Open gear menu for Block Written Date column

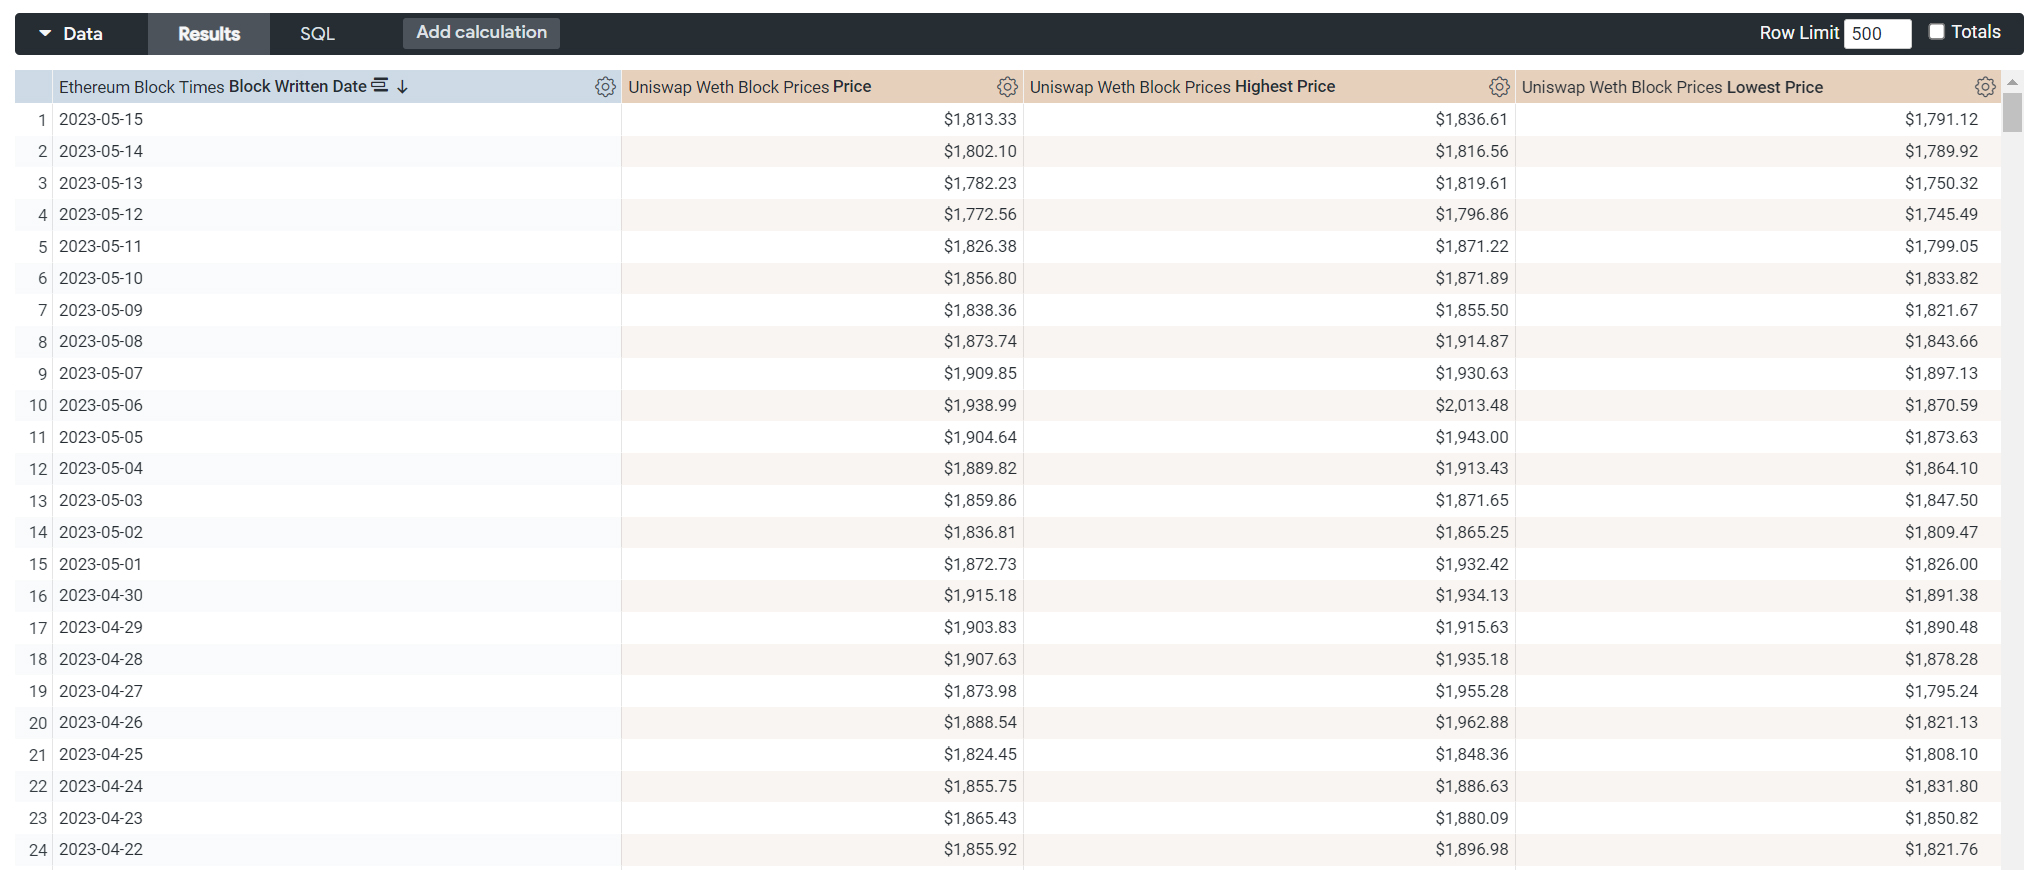point(605,87)
